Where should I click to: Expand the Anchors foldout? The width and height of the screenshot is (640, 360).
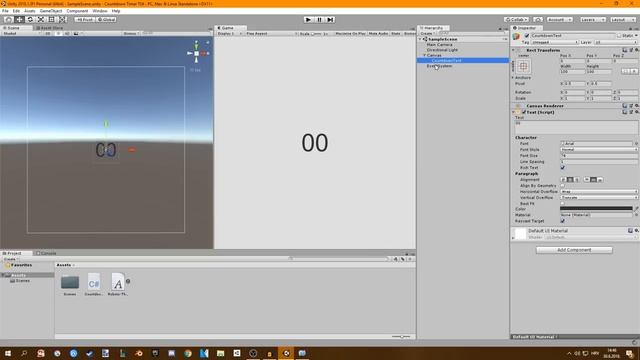pos(513,78)
